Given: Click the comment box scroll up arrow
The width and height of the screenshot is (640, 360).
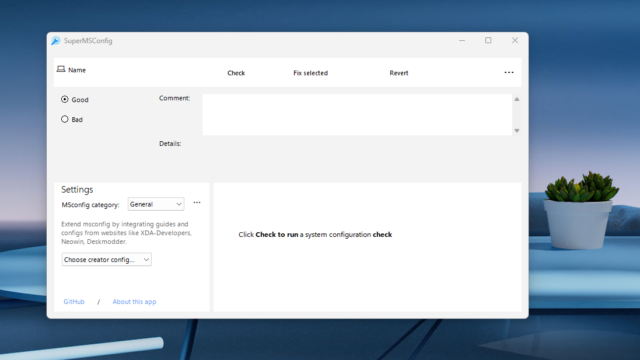Looking at the screenshot, I should (517, 99).
